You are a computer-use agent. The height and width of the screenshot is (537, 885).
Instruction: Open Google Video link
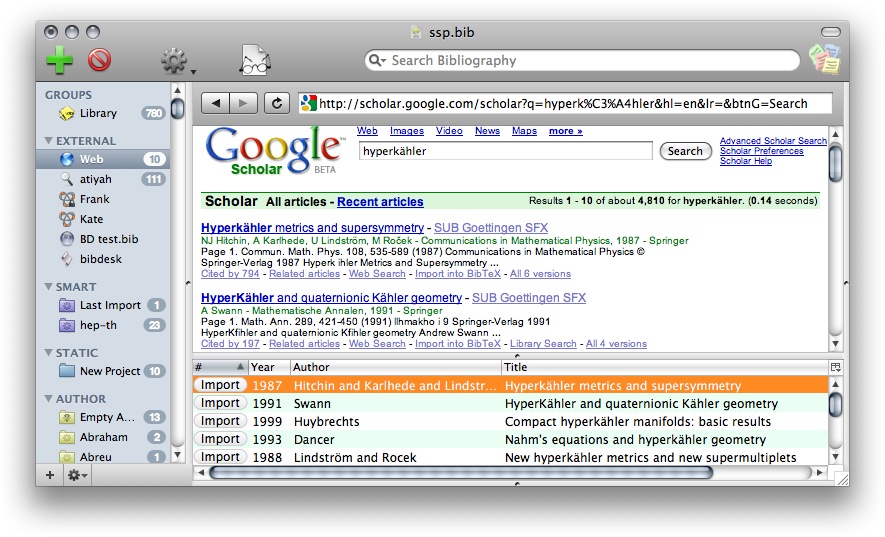(449, 131)
